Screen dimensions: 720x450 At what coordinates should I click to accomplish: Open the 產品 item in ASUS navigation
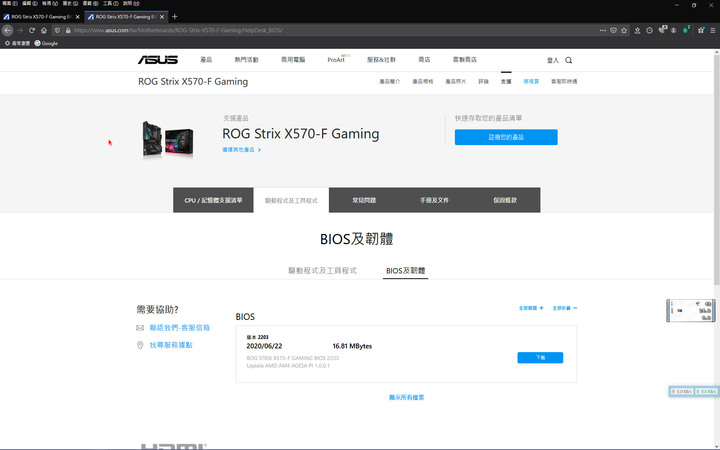[x=206, y=60]
